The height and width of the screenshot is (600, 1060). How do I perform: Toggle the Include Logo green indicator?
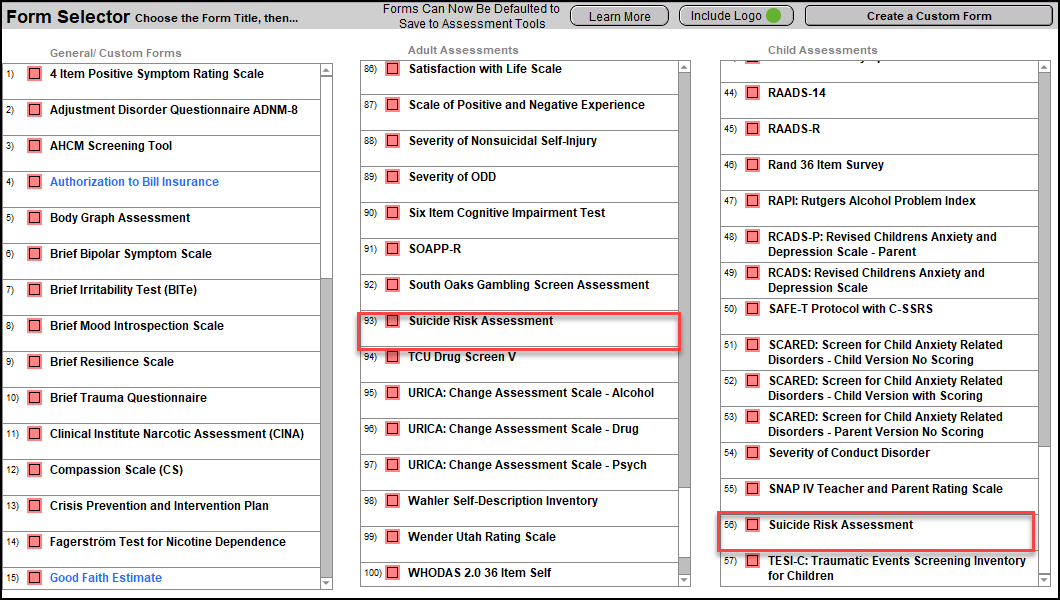[x=773, y=16]
